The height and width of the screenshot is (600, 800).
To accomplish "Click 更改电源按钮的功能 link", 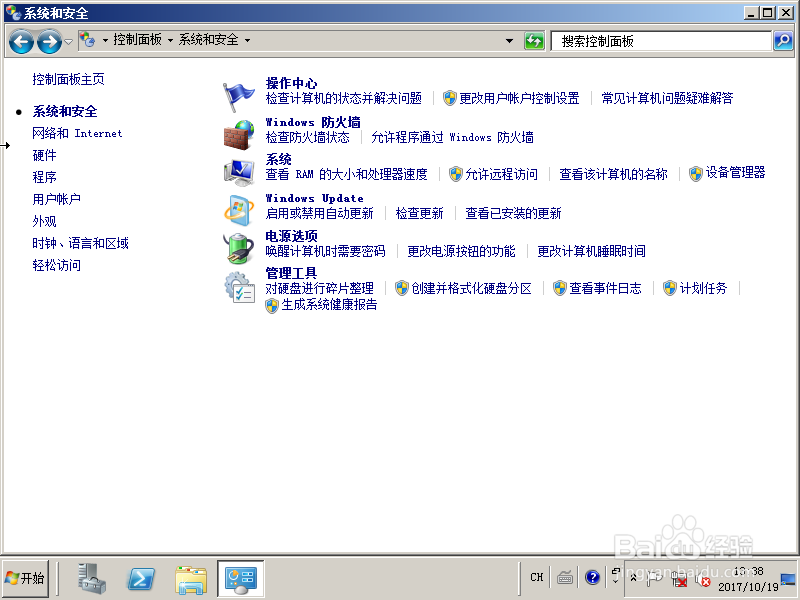I will point(461,251).
